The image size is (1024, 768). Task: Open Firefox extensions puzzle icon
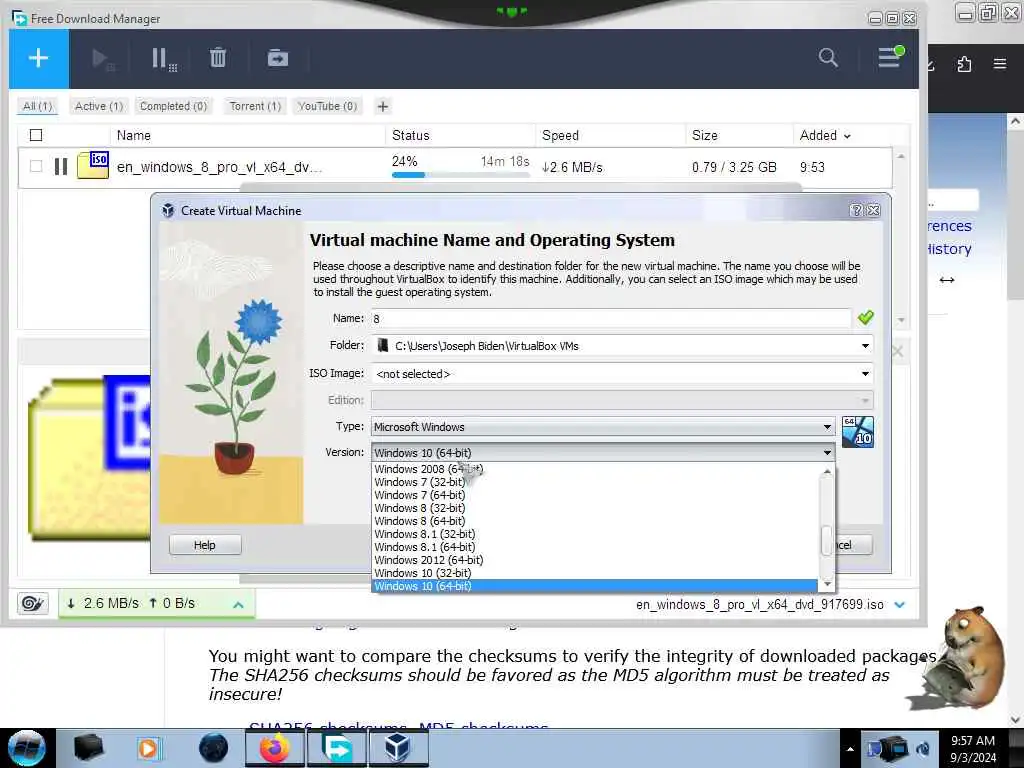pyautogui.click(x=964, y=64)
